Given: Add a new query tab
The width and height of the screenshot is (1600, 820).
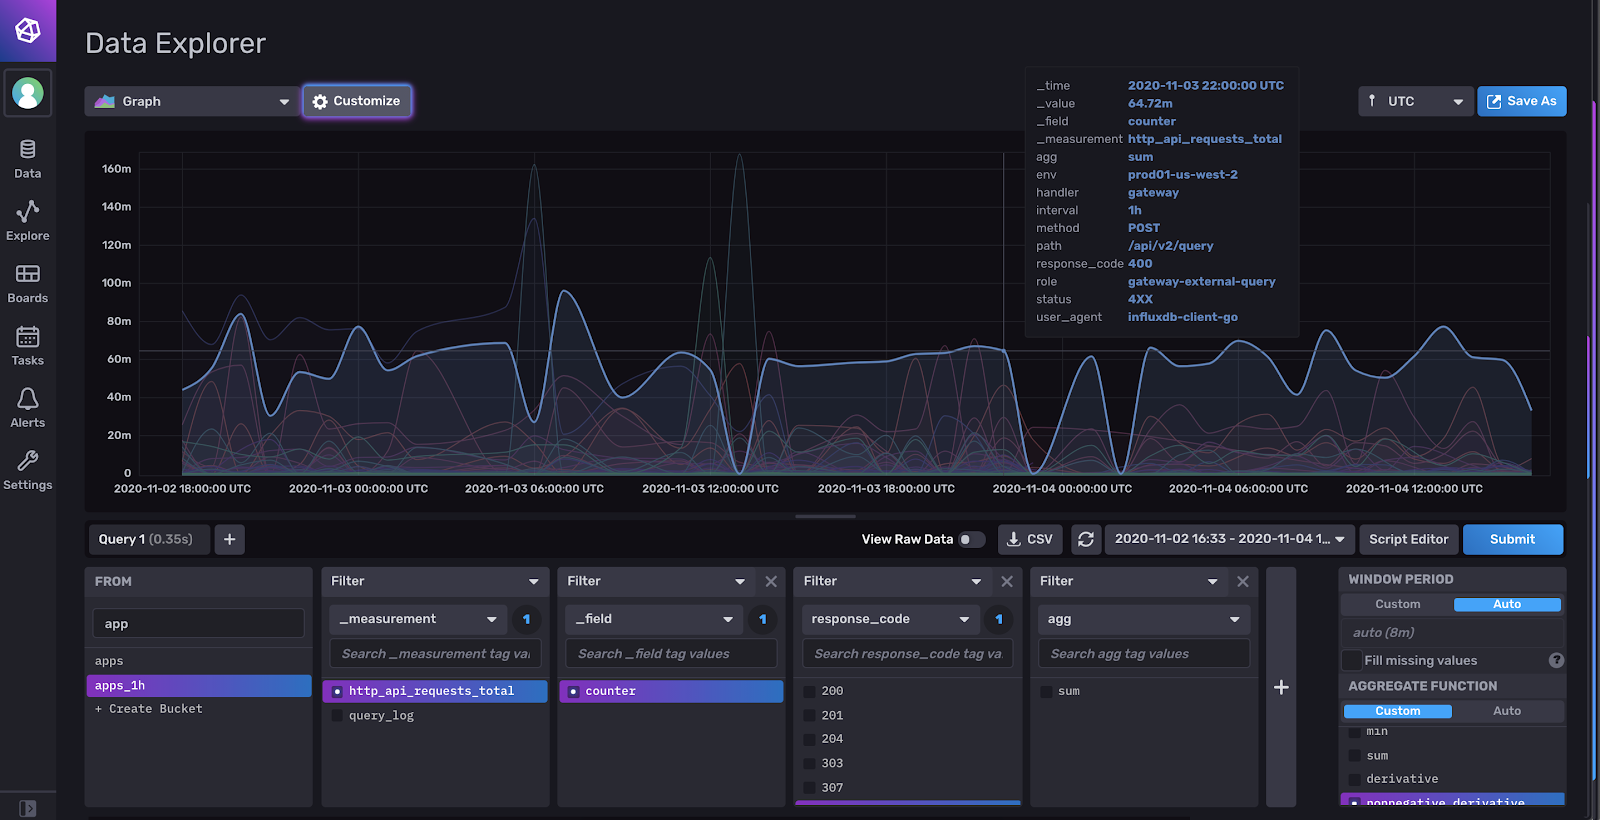Looking at the screenshot, I should click(x=229, y=539).
